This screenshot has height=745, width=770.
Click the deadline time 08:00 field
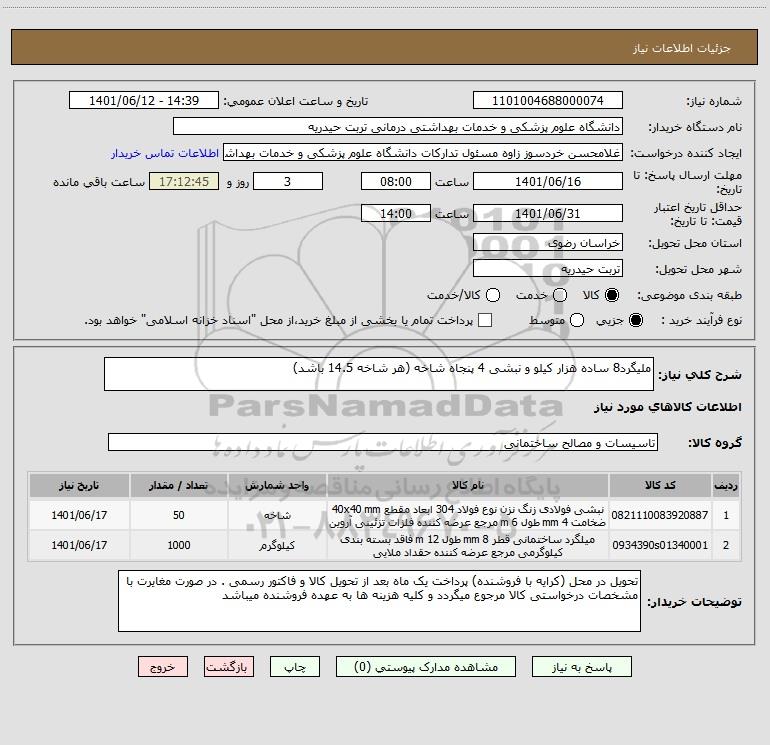pyautogui.click(x=396, y=181)
